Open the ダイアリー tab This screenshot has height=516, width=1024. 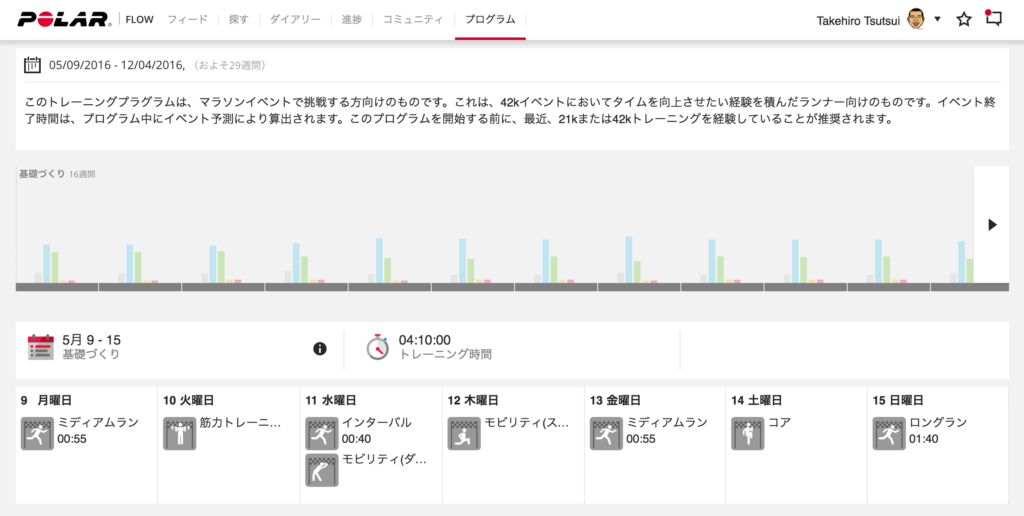tap(295, 19)
